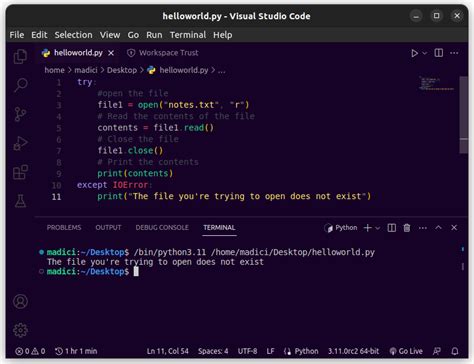Click the editor minimap preview
Screen dimensions: 474x364
tap(437, 84)
